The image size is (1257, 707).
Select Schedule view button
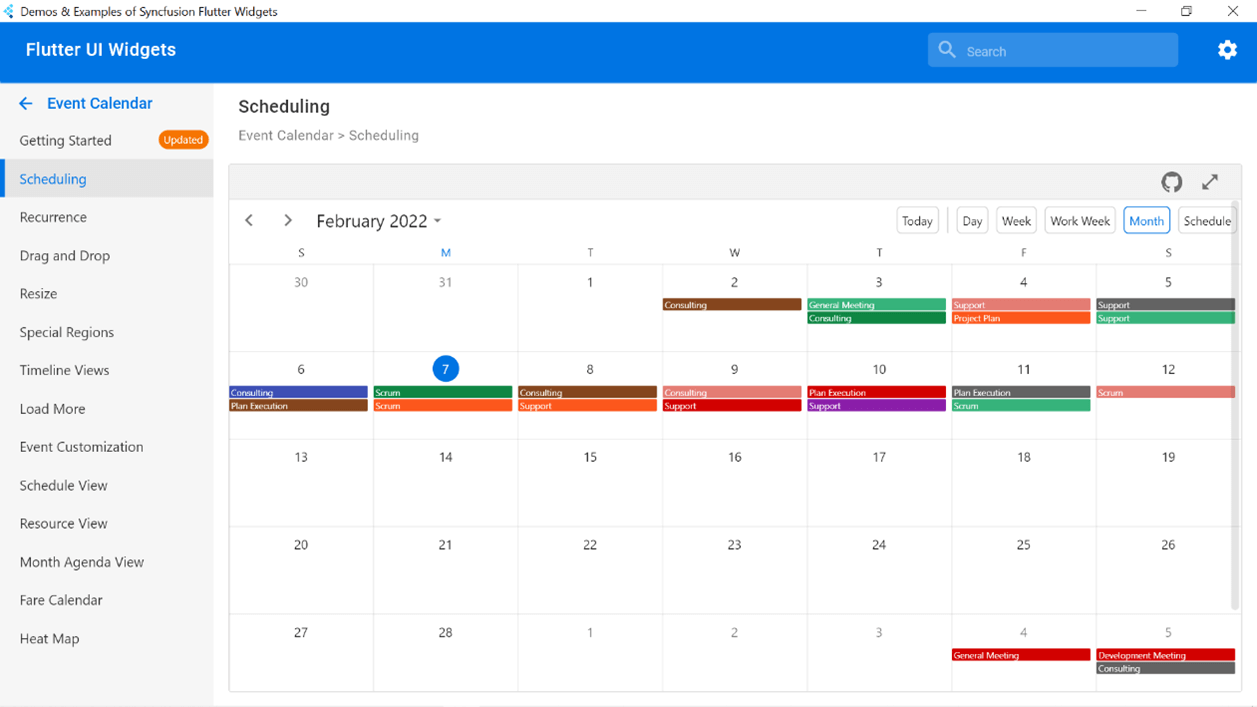pyautogui.click(x=1206, y=221)
